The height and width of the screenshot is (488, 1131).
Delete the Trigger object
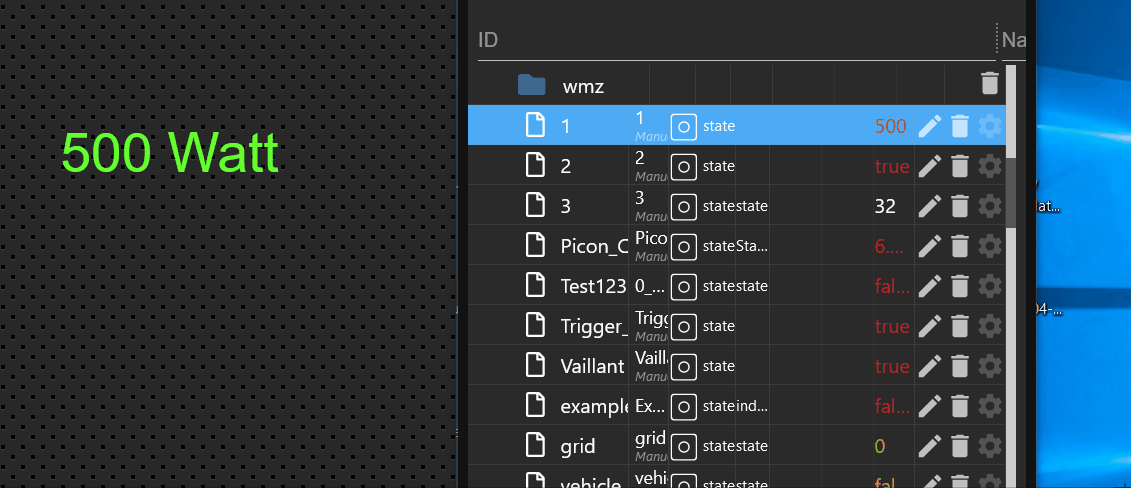pyautogui.click(x=960, y=326)
